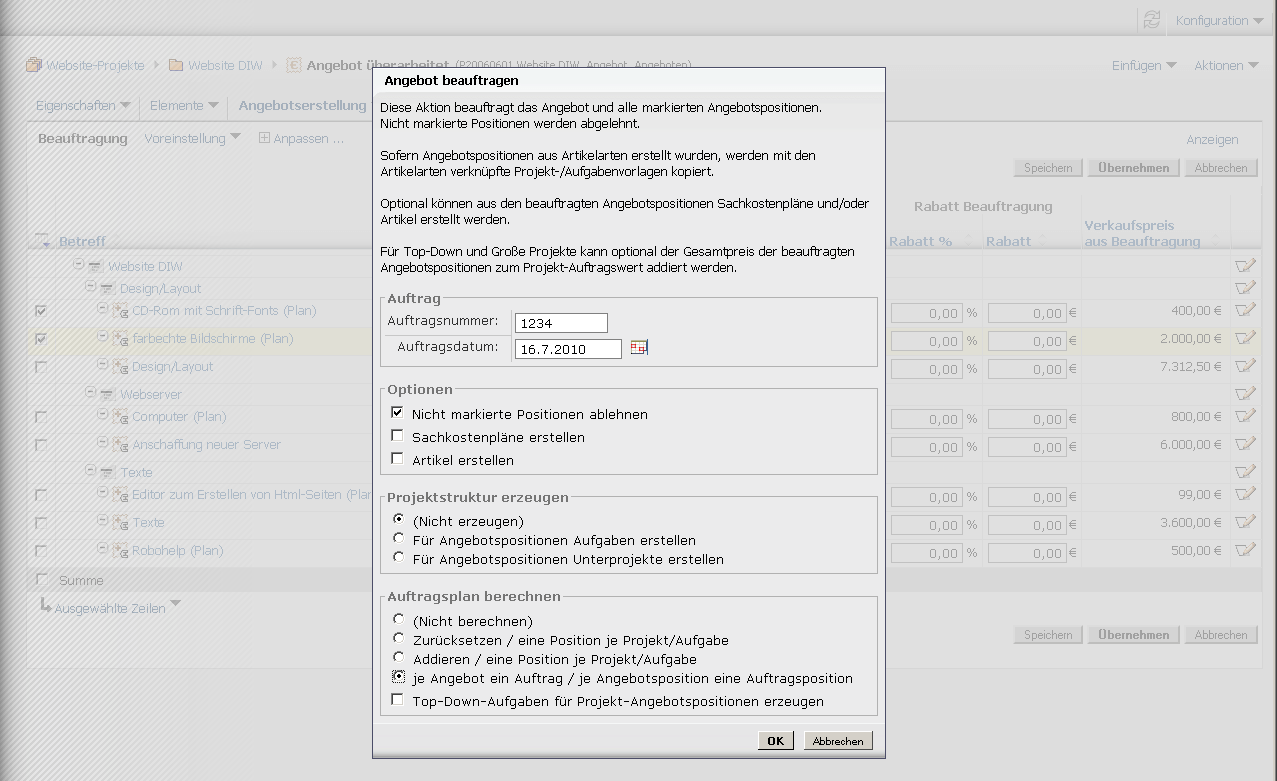Click the Website-Projekte folder icon in breadcrumb
1277x781 pixels.
tap(34, 66)
